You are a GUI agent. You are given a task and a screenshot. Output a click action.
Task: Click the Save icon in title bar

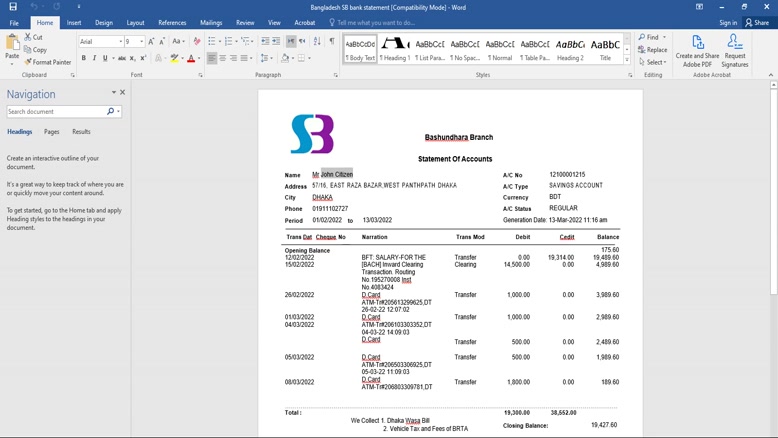tap(13, 7)
